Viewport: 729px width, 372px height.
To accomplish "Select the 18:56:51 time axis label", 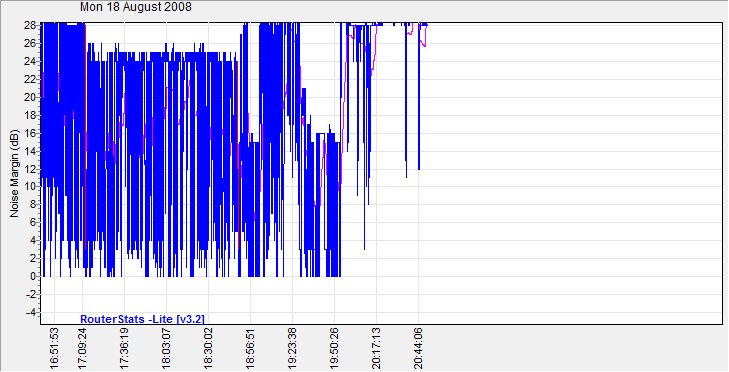I will (x=250, y=349).
